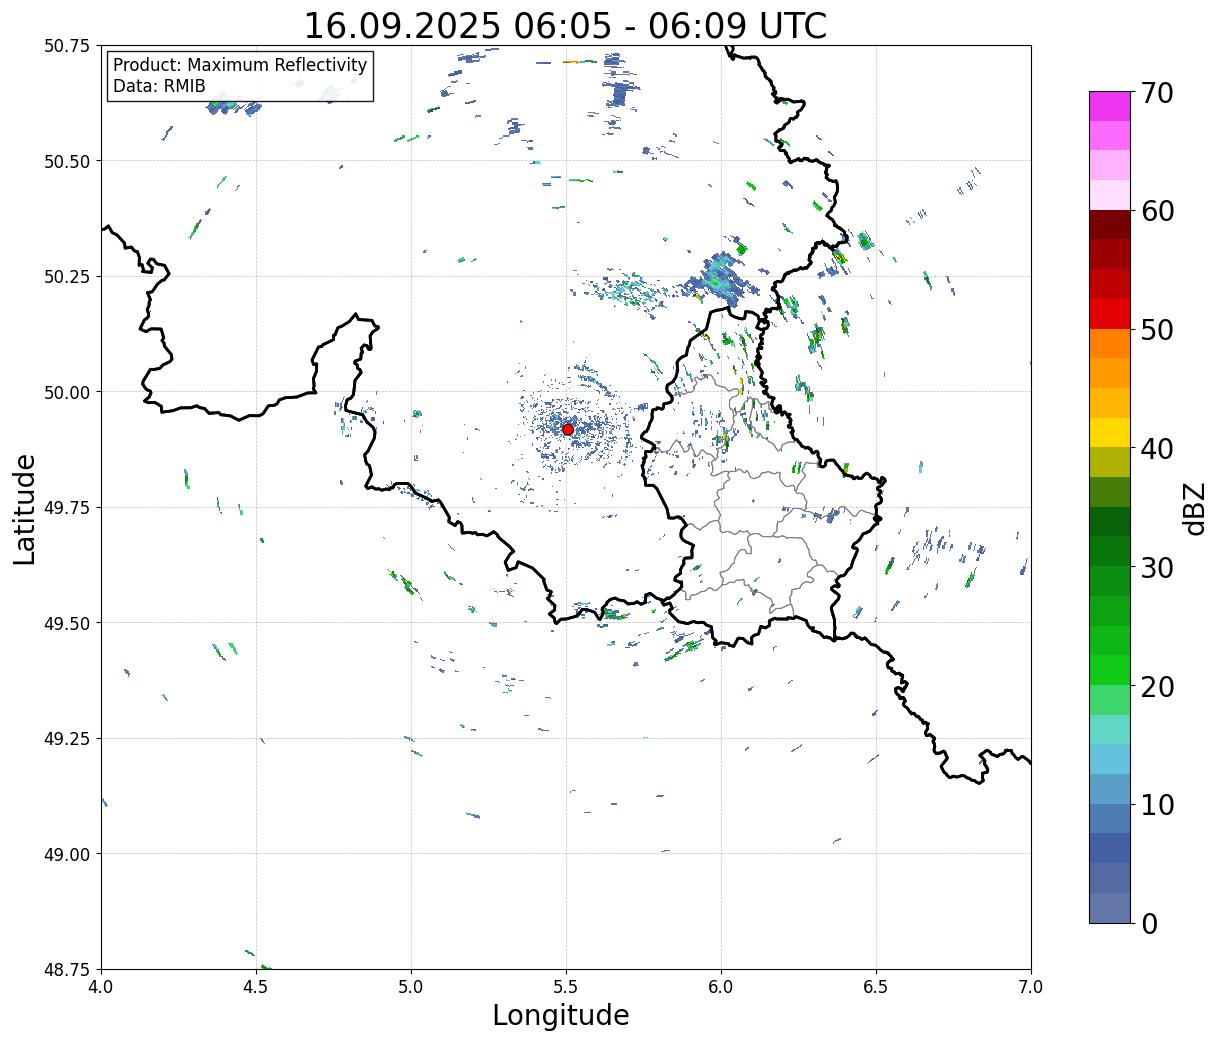
Task: Click the magenta swatch at top of colorbar
Action: point(1110,106)
